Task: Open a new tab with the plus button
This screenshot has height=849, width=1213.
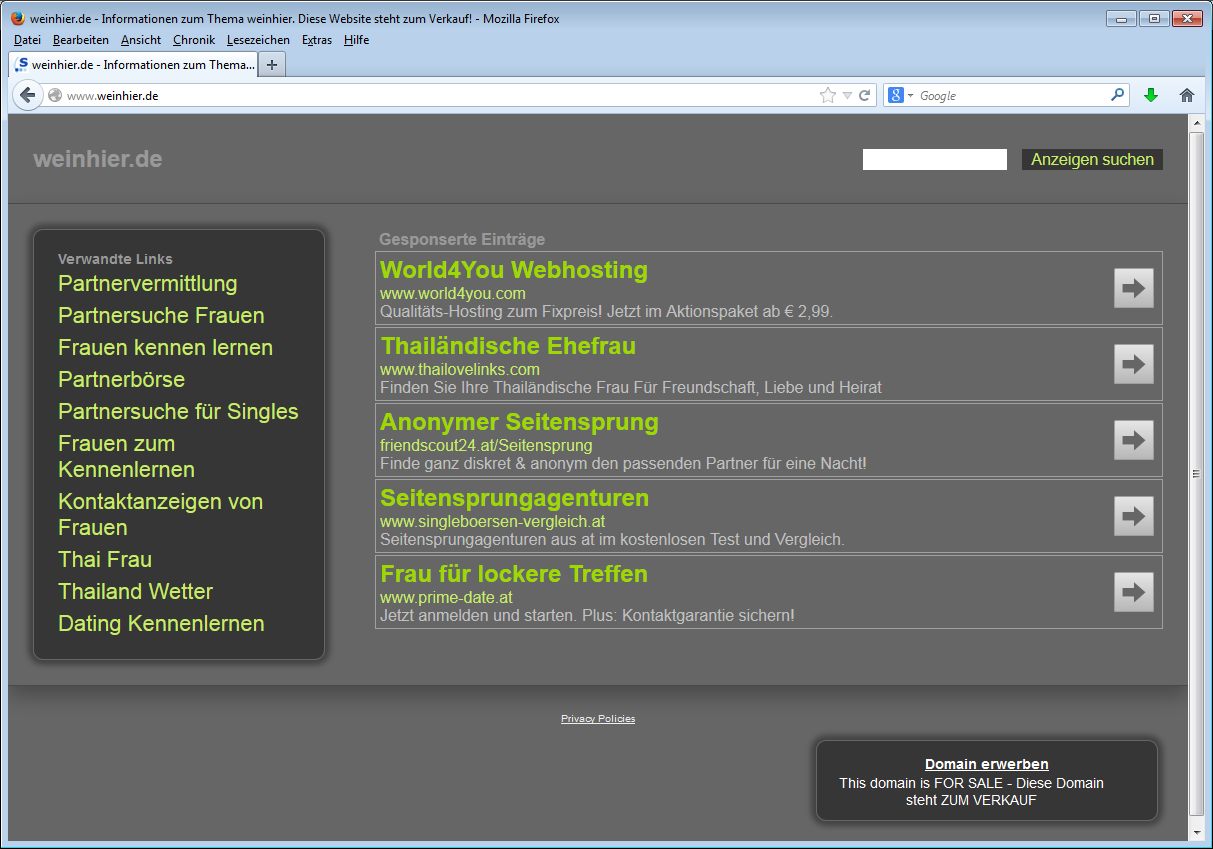Action: coord(271,65)
